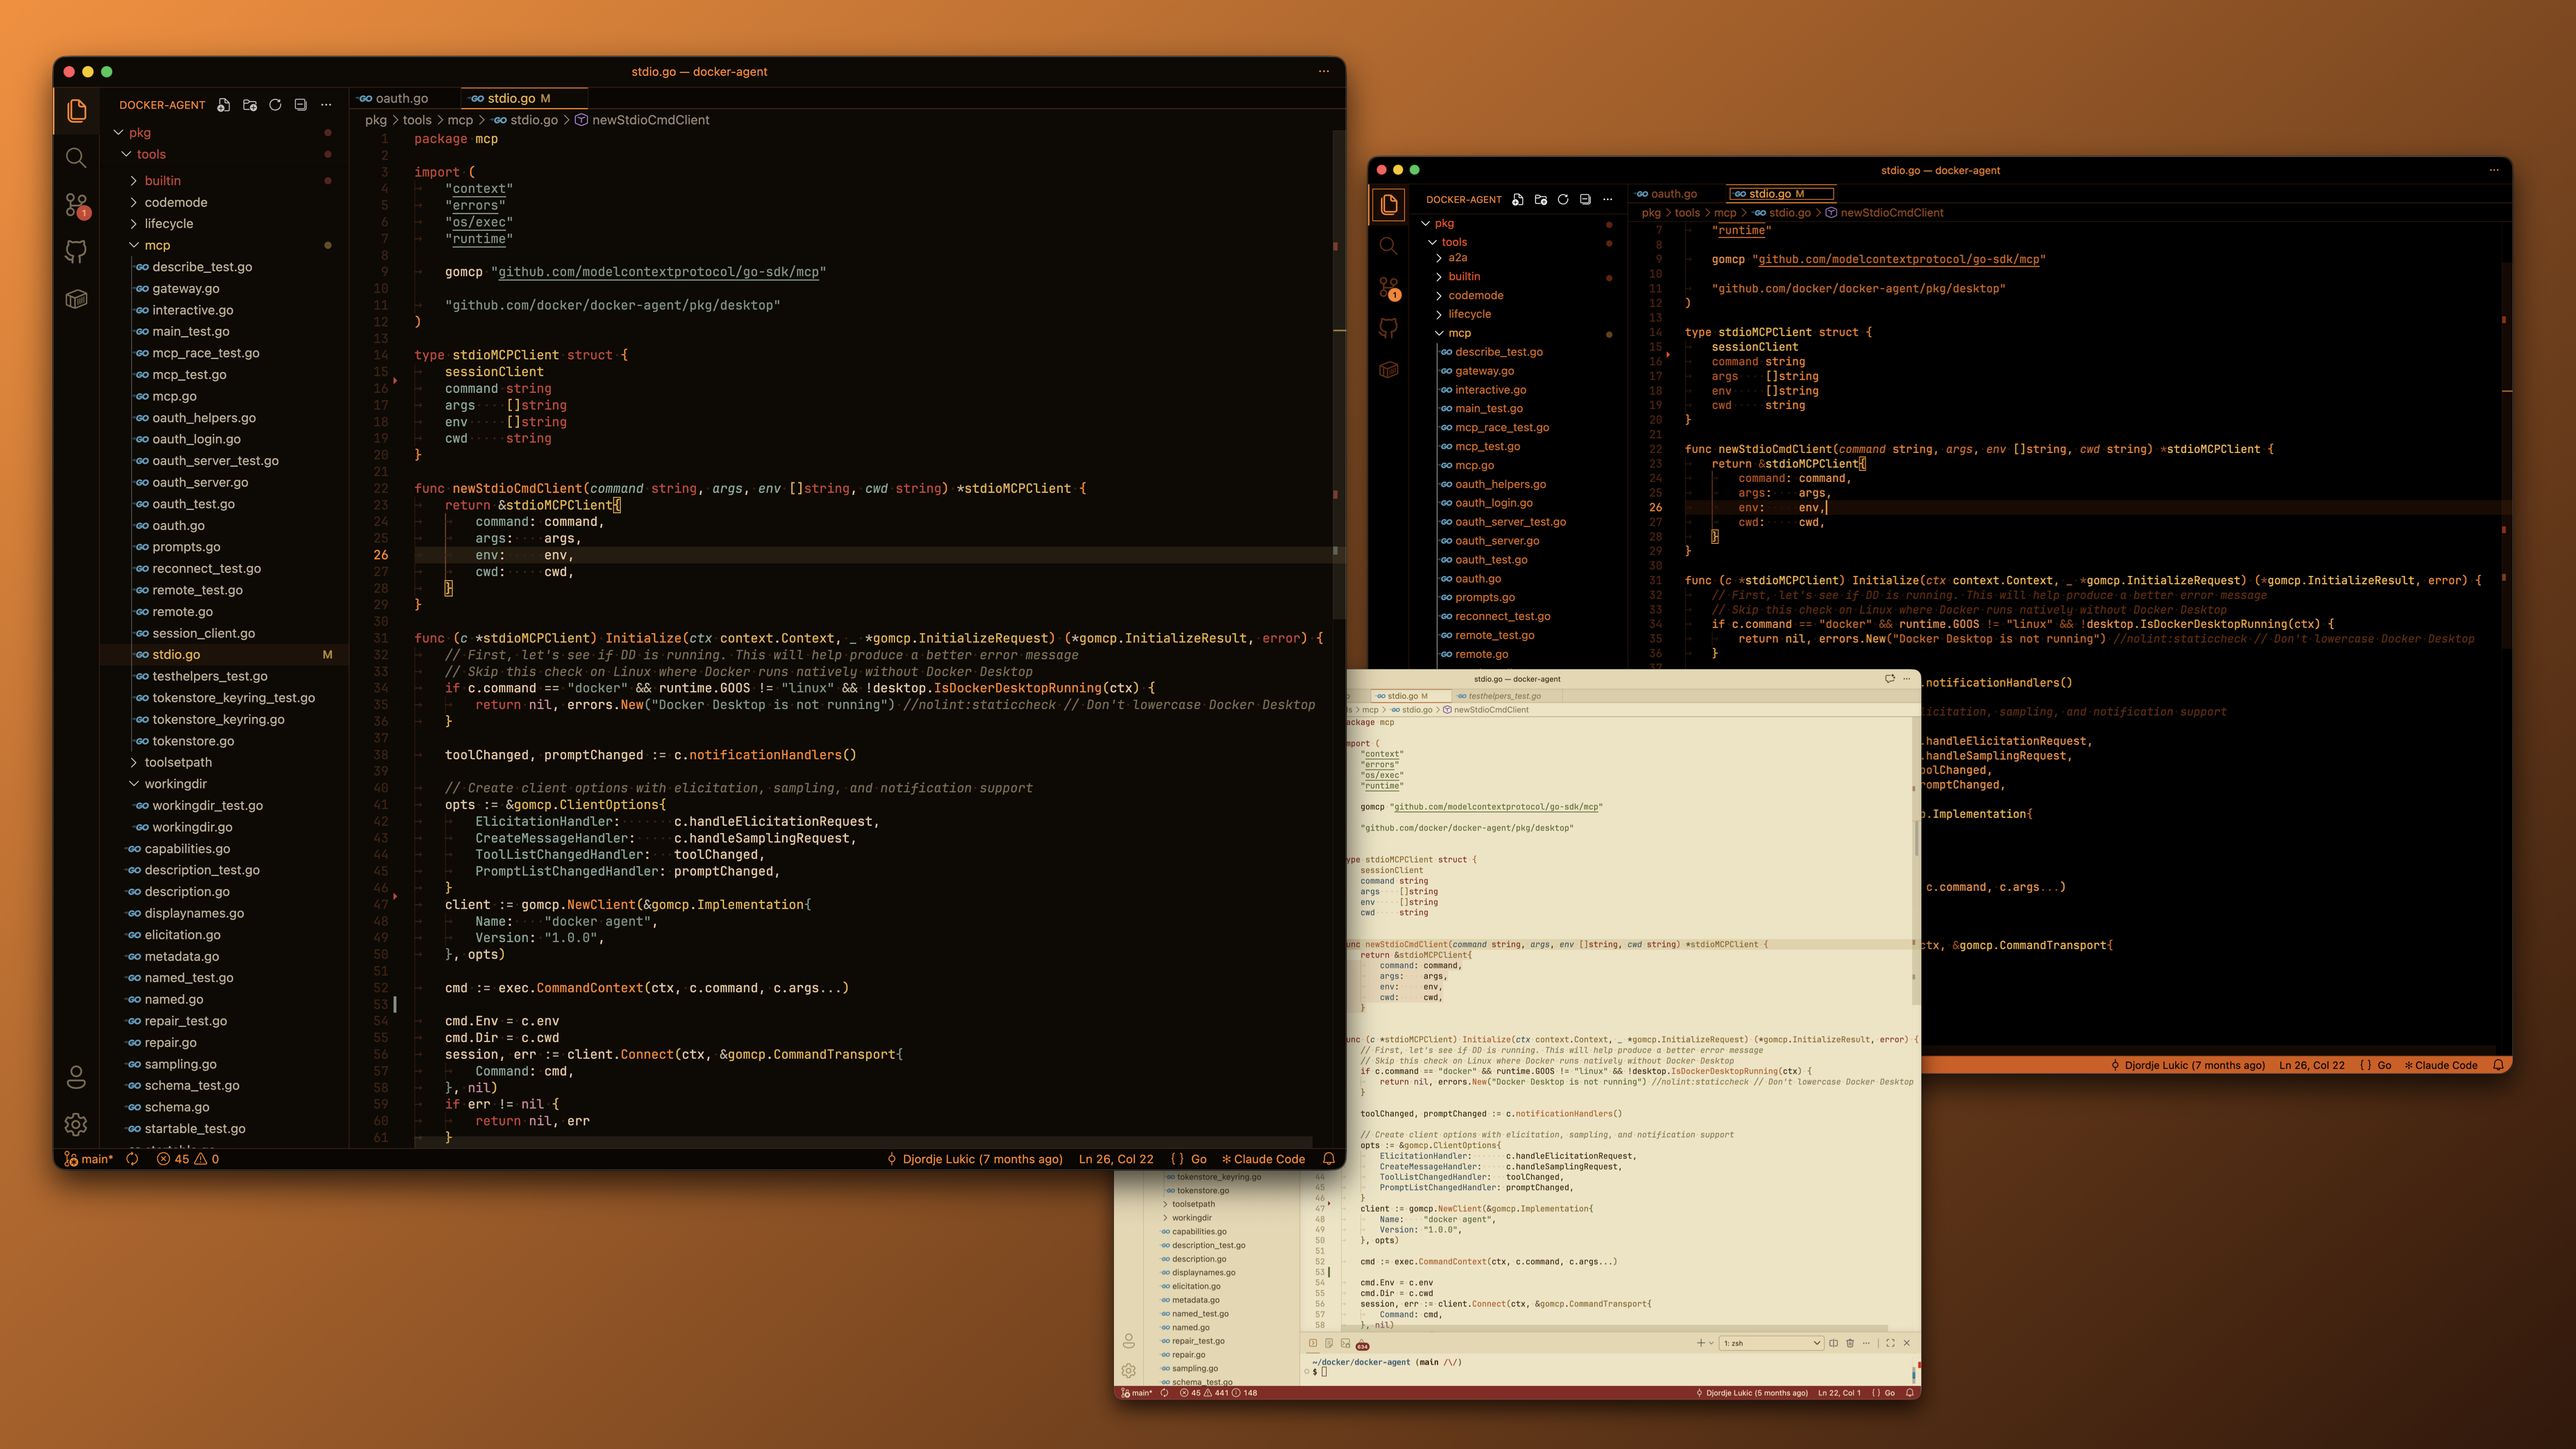Open Manage gear icon in left window

tap(76, 1124)
